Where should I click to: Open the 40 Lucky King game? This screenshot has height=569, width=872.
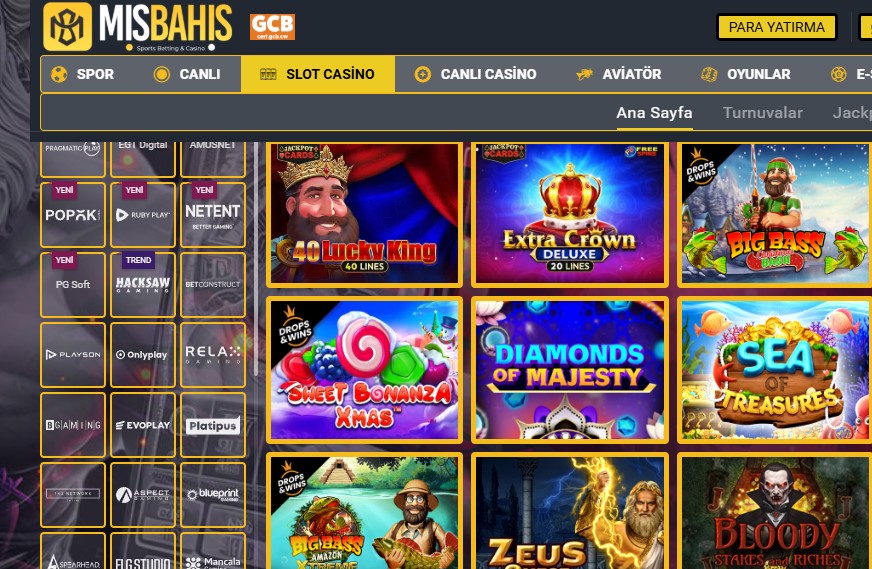point(365,215)
